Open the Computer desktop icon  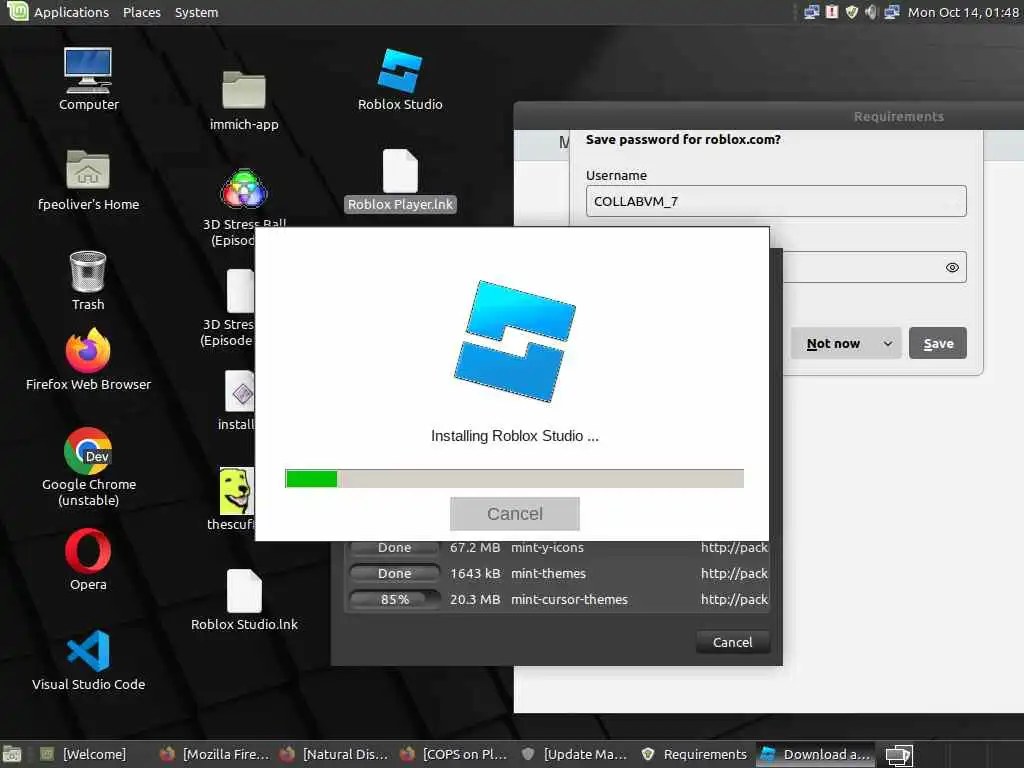click(x=88, y=71)
